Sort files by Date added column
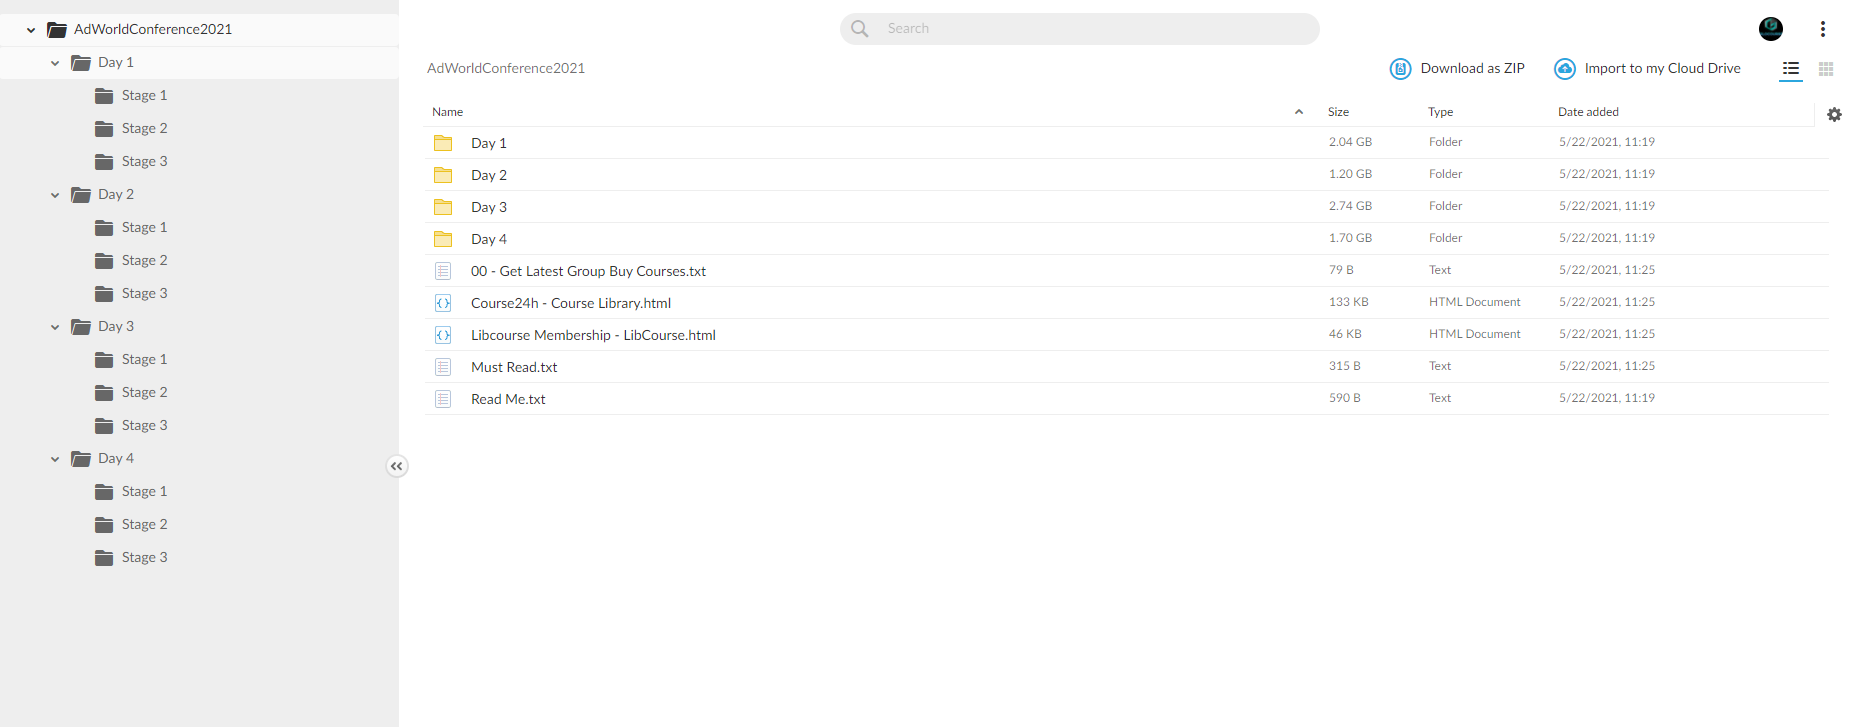The image size is (1855, 727). click(1588, 112)
